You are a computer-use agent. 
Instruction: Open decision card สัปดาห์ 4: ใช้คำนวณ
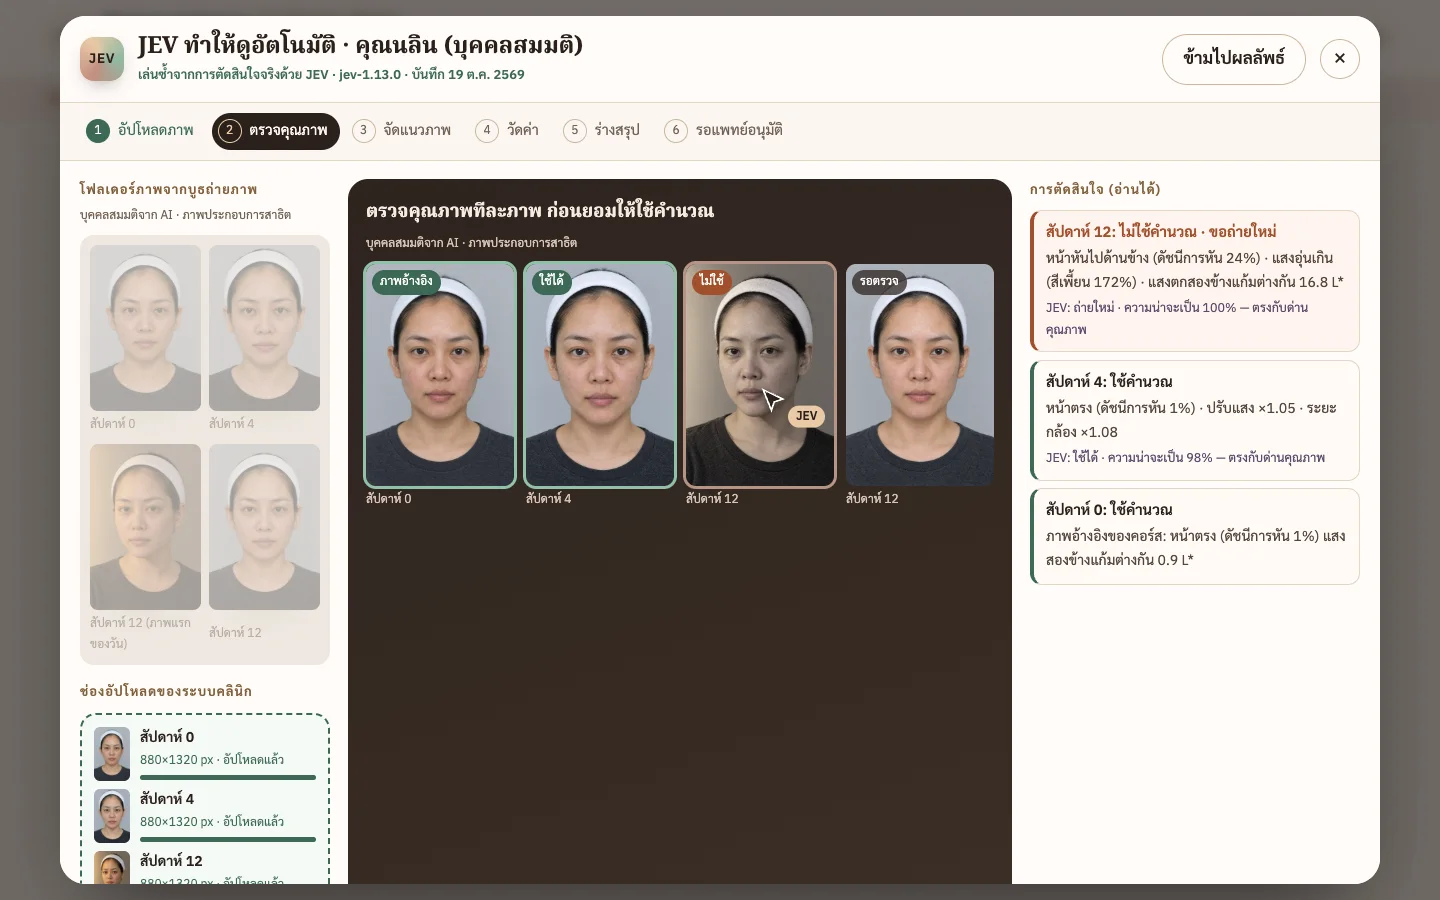pyautogui.click(x=1195, y=420)
